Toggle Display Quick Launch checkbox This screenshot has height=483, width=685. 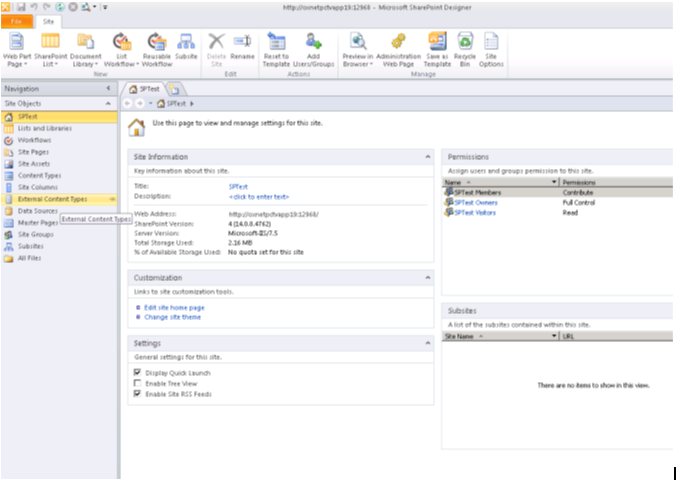[x=137, y=373]
